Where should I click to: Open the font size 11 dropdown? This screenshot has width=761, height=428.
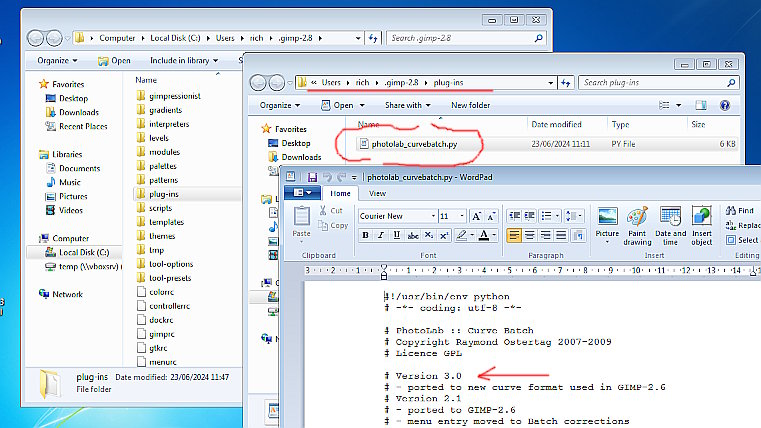click(x=462, y=216)
